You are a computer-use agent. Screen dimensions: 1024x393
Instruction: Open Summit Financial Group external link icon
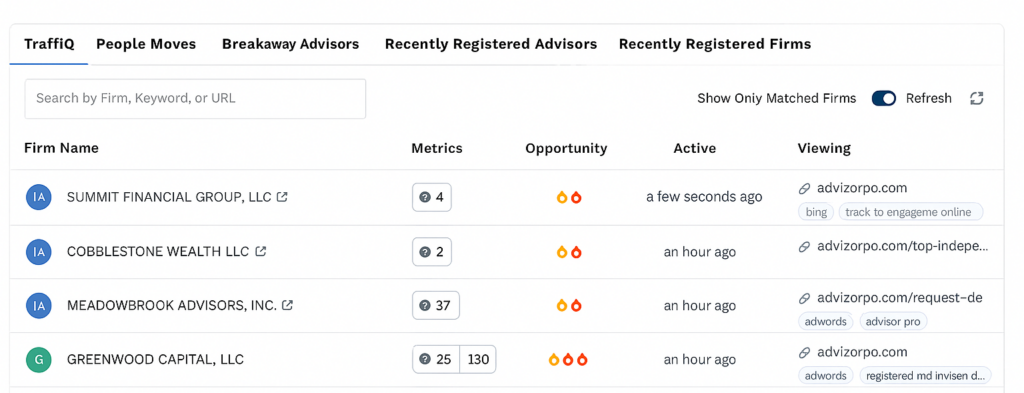(x=282, y=196)
